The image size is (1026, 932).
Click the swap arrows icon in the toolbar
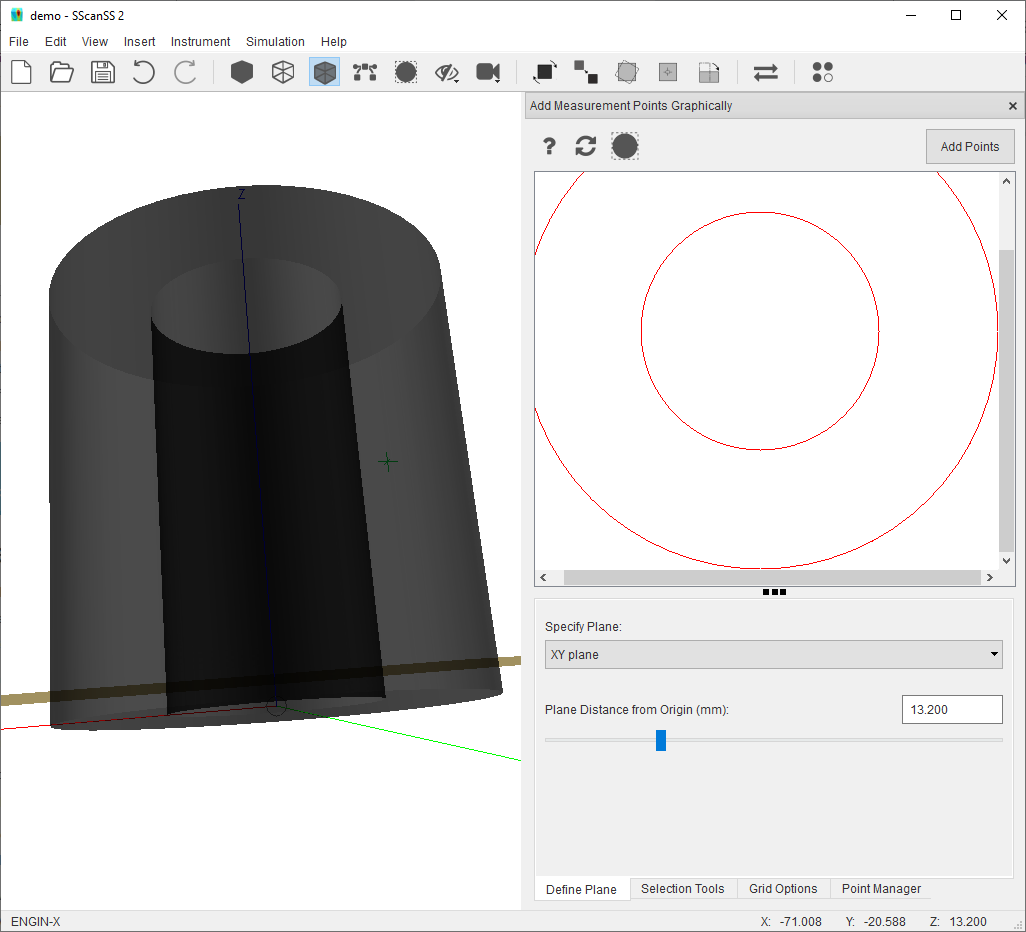point(765,72)
